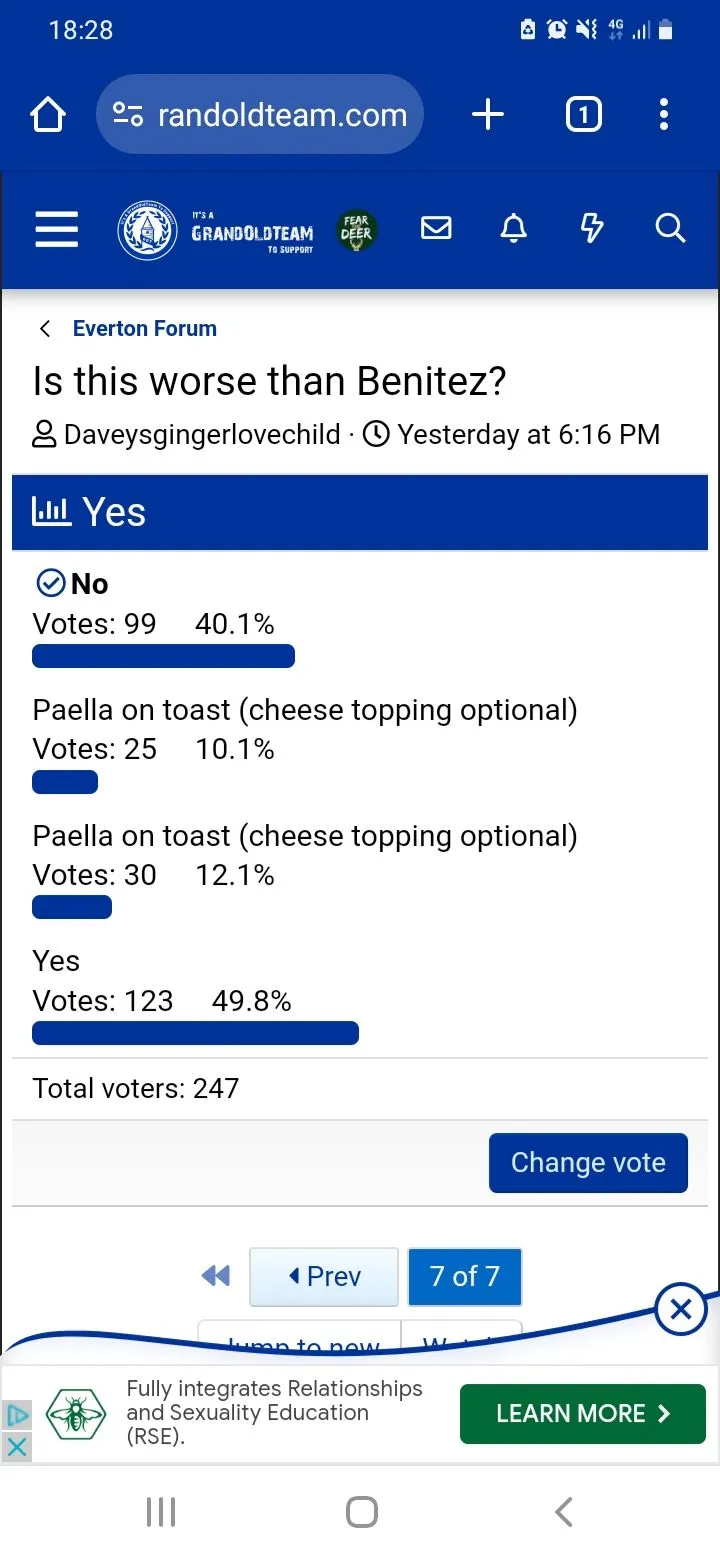720x1560 pixels.
Task: Tap the browser home icon
Action: 48,115
